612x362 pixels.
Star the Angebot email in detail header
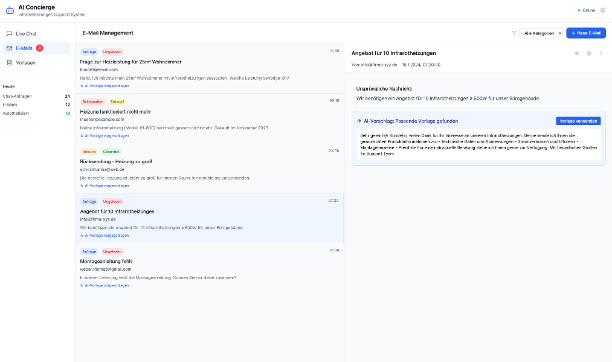tap(577, 53)
